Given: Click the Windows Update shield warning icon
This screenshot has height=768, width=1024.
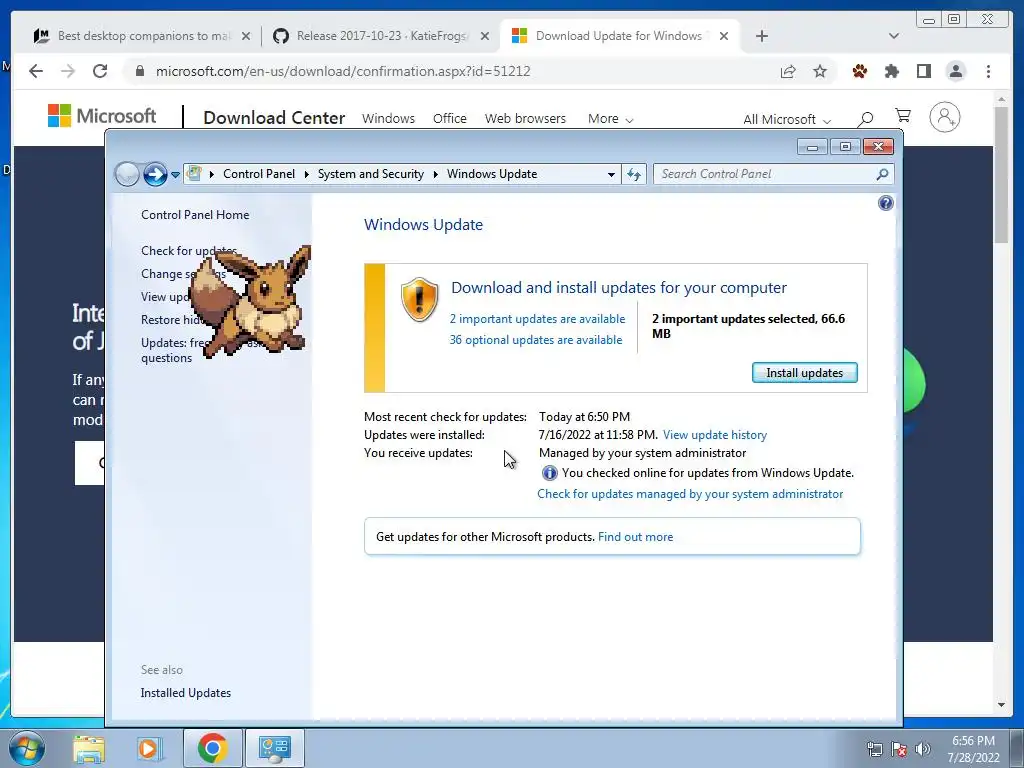Looking at the screenshot, I should click(x=419, y=300).
